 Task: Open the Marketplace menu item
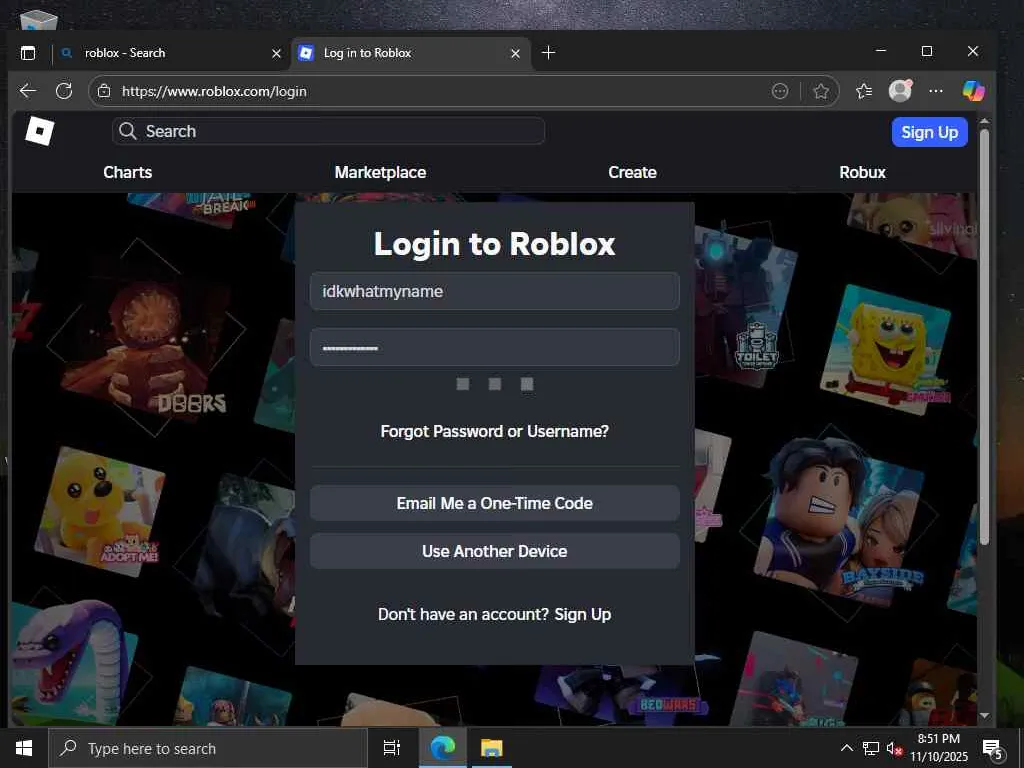click(380, 172)
